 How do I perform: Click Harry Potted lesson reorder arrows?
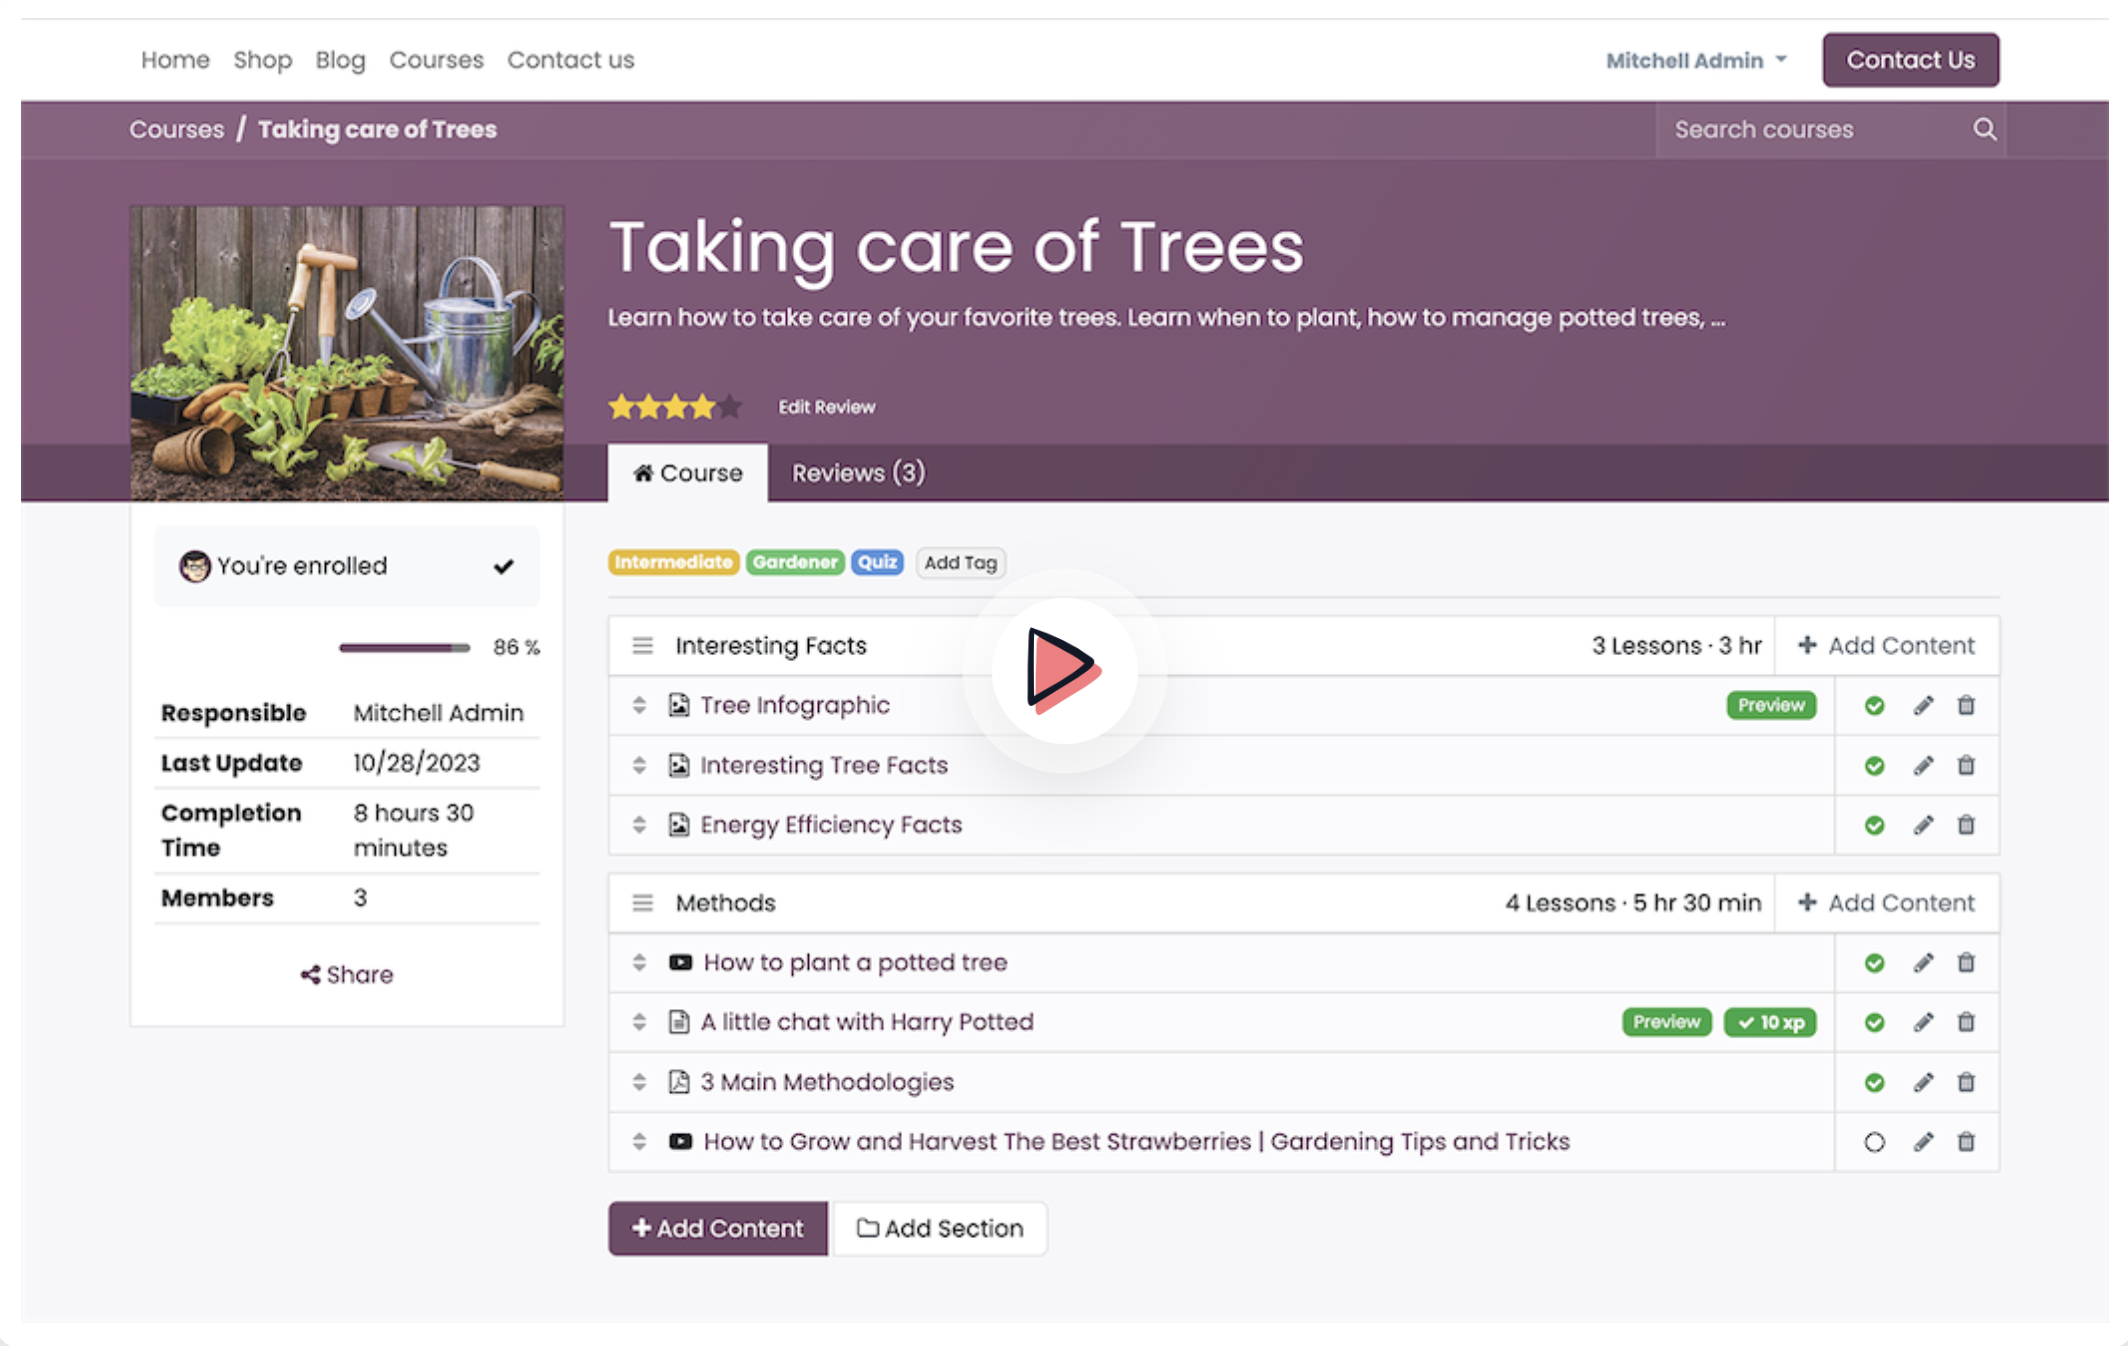tap(639, 1022)
